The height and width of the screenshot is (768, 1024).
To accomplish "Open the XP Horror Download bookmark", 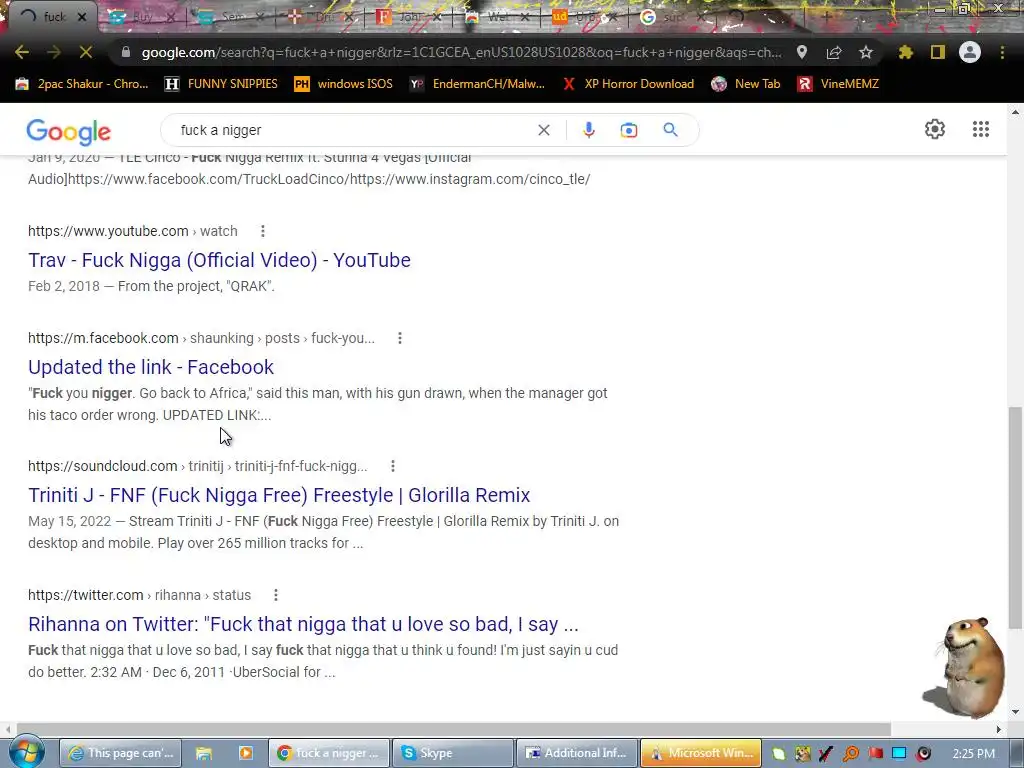I will 628,84.
